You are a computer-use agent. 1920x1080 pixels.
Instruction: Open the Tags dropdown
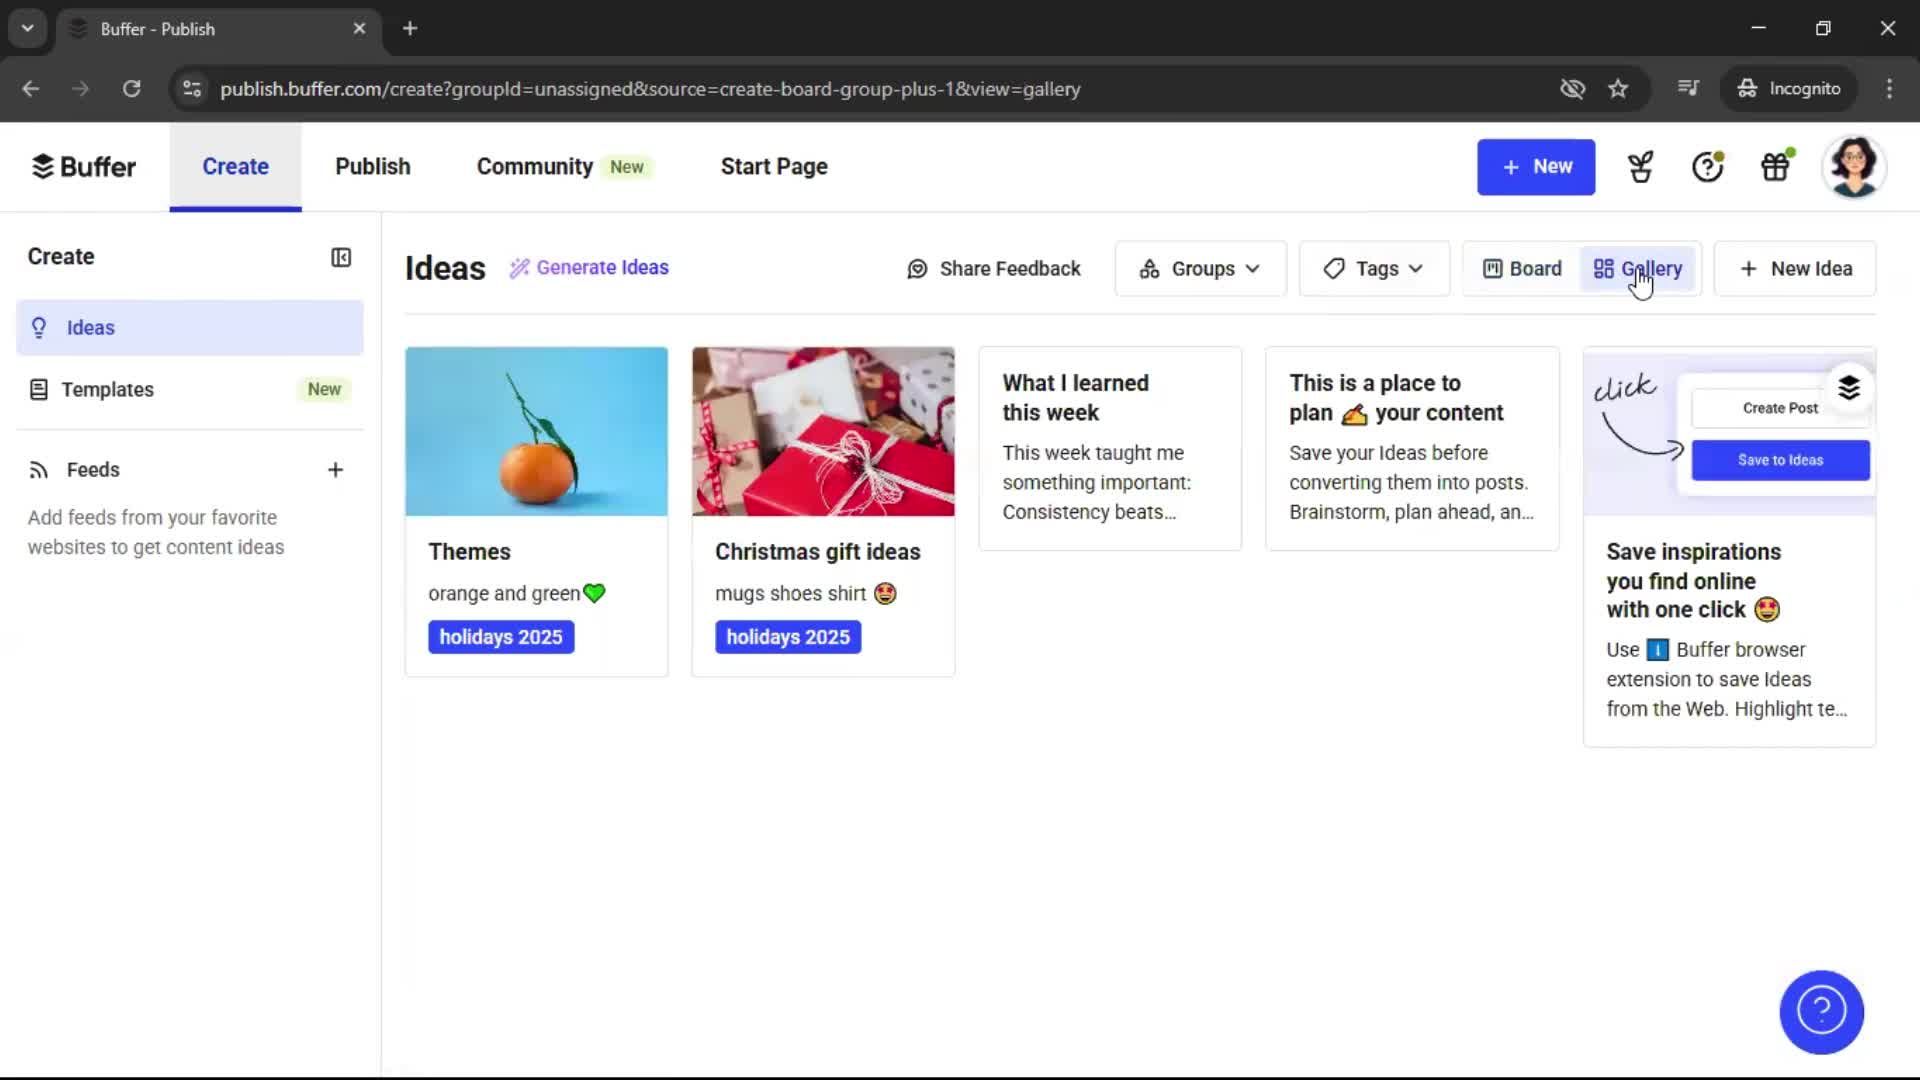coord(1374,268)
